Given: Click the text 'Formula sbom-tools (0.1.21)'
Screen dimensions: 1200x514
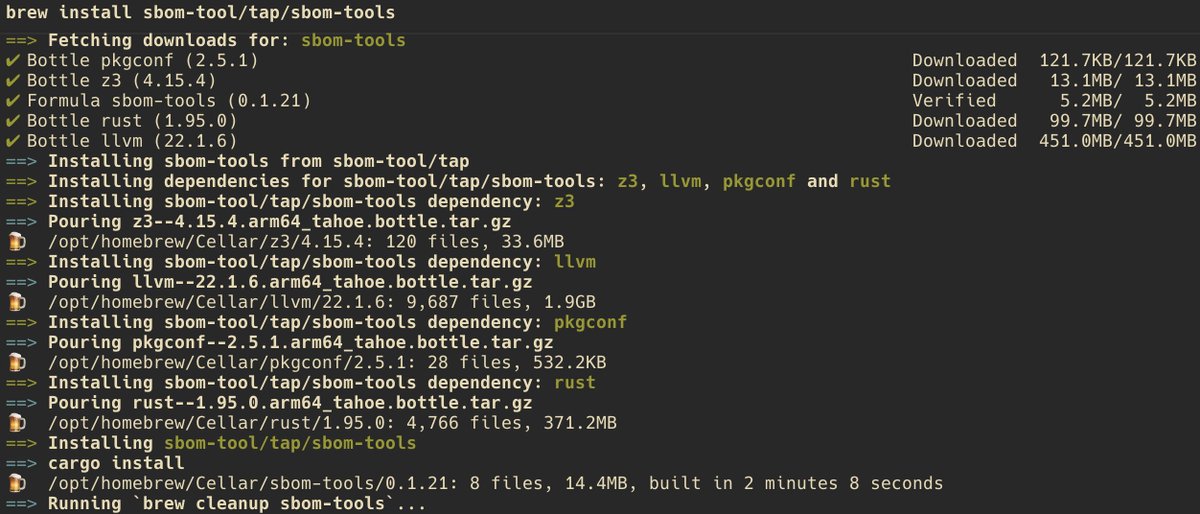Looking at the screenshot, I should (x=170, y=101).
